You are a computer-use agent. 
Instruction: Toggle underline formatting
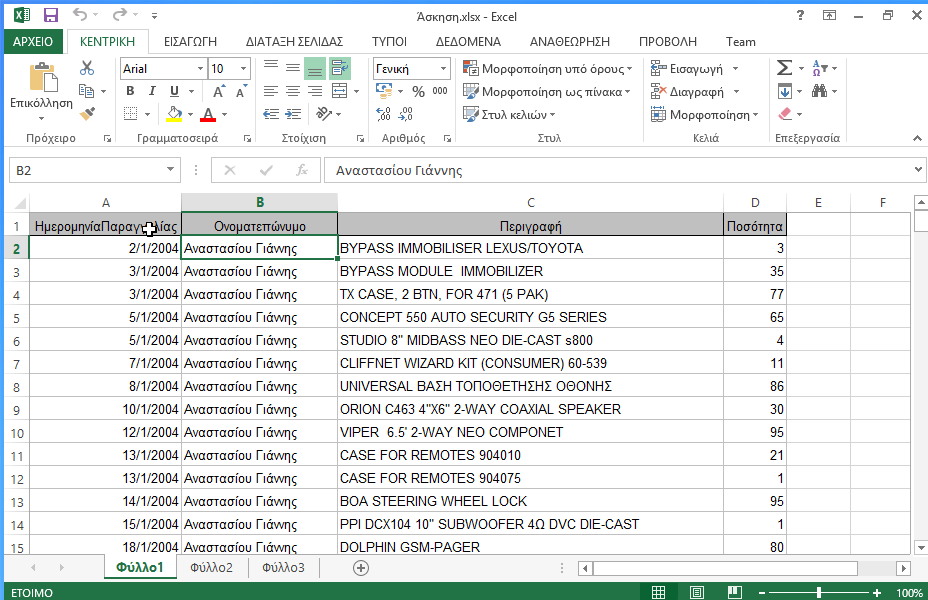coord(174,91)
